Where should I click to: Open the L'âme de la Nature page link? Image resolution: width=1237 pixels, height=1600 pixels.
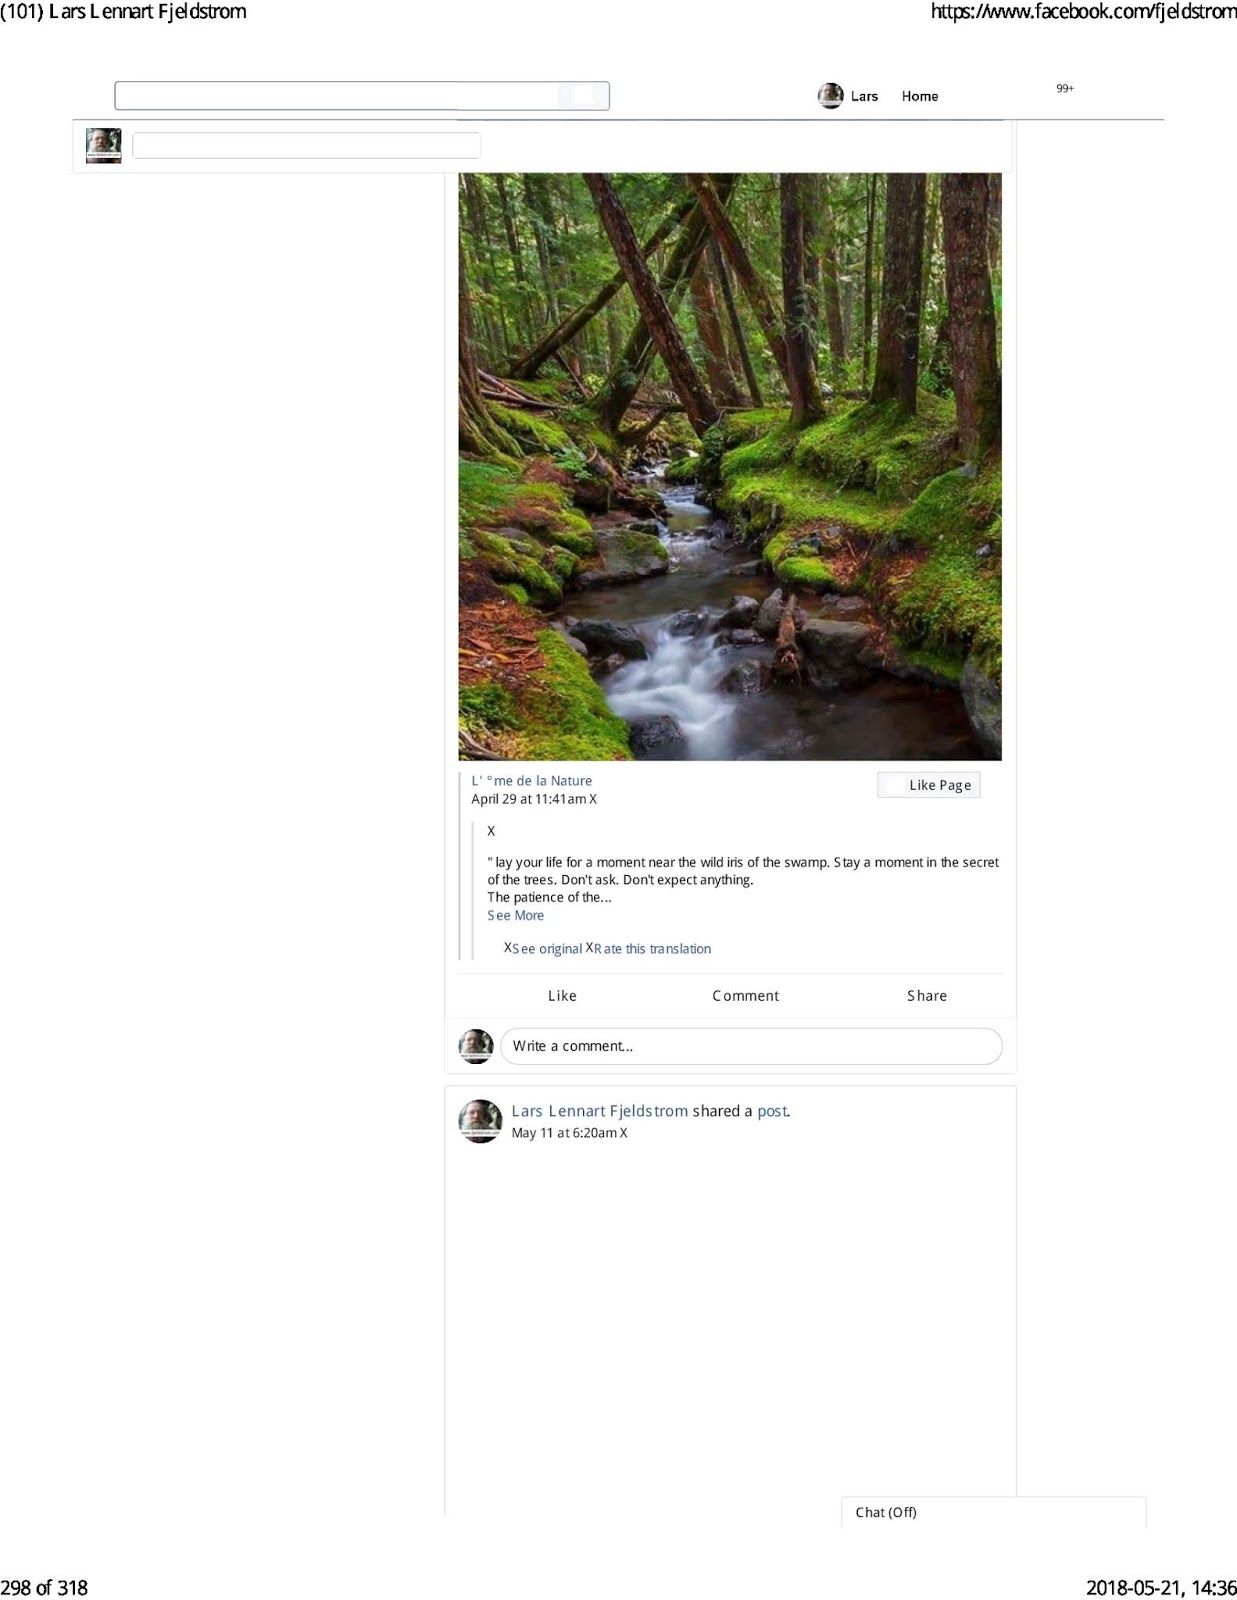coord(532,781)
